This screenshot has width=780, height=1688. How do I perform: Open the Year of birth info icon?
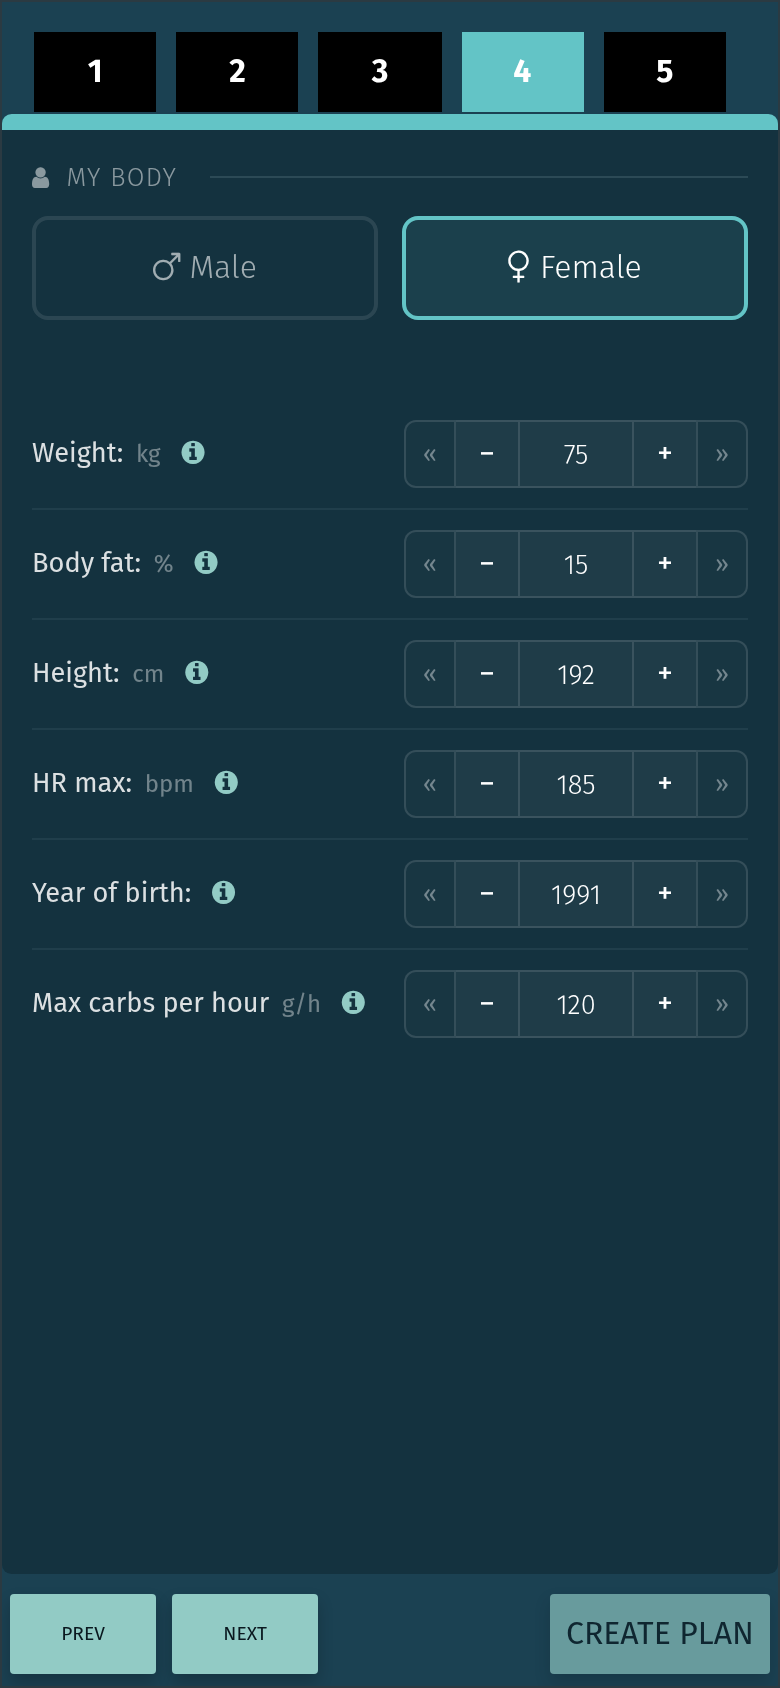point(224,892)
